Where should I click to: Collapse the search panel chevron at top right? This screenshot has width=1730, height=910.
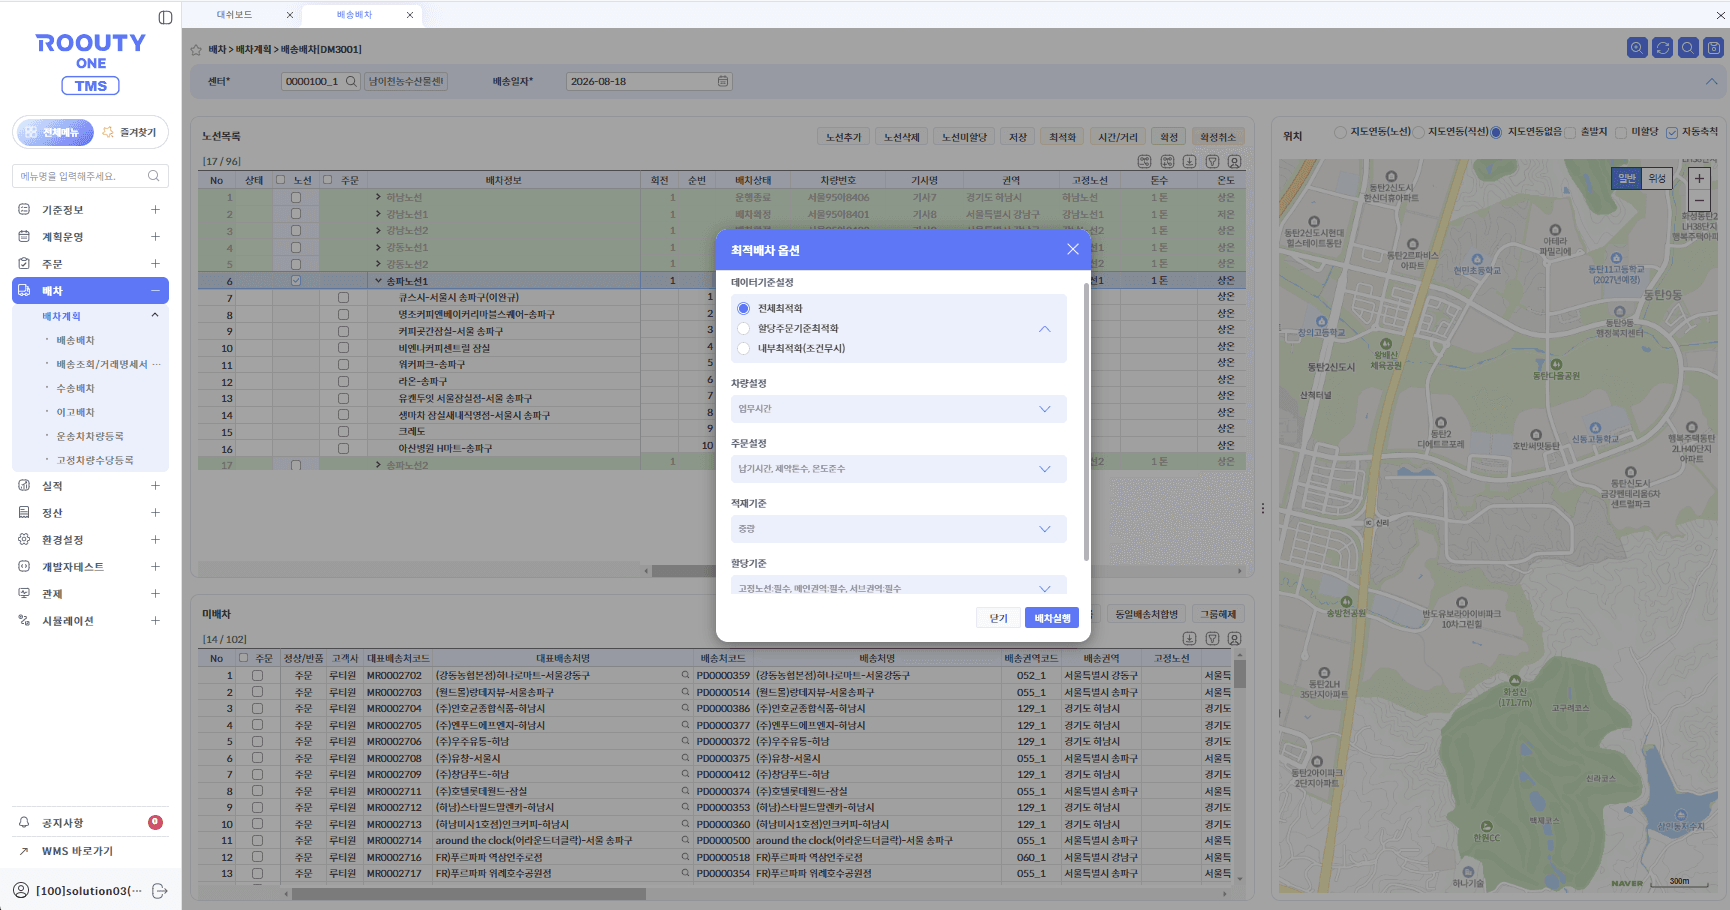[1712, 81]
